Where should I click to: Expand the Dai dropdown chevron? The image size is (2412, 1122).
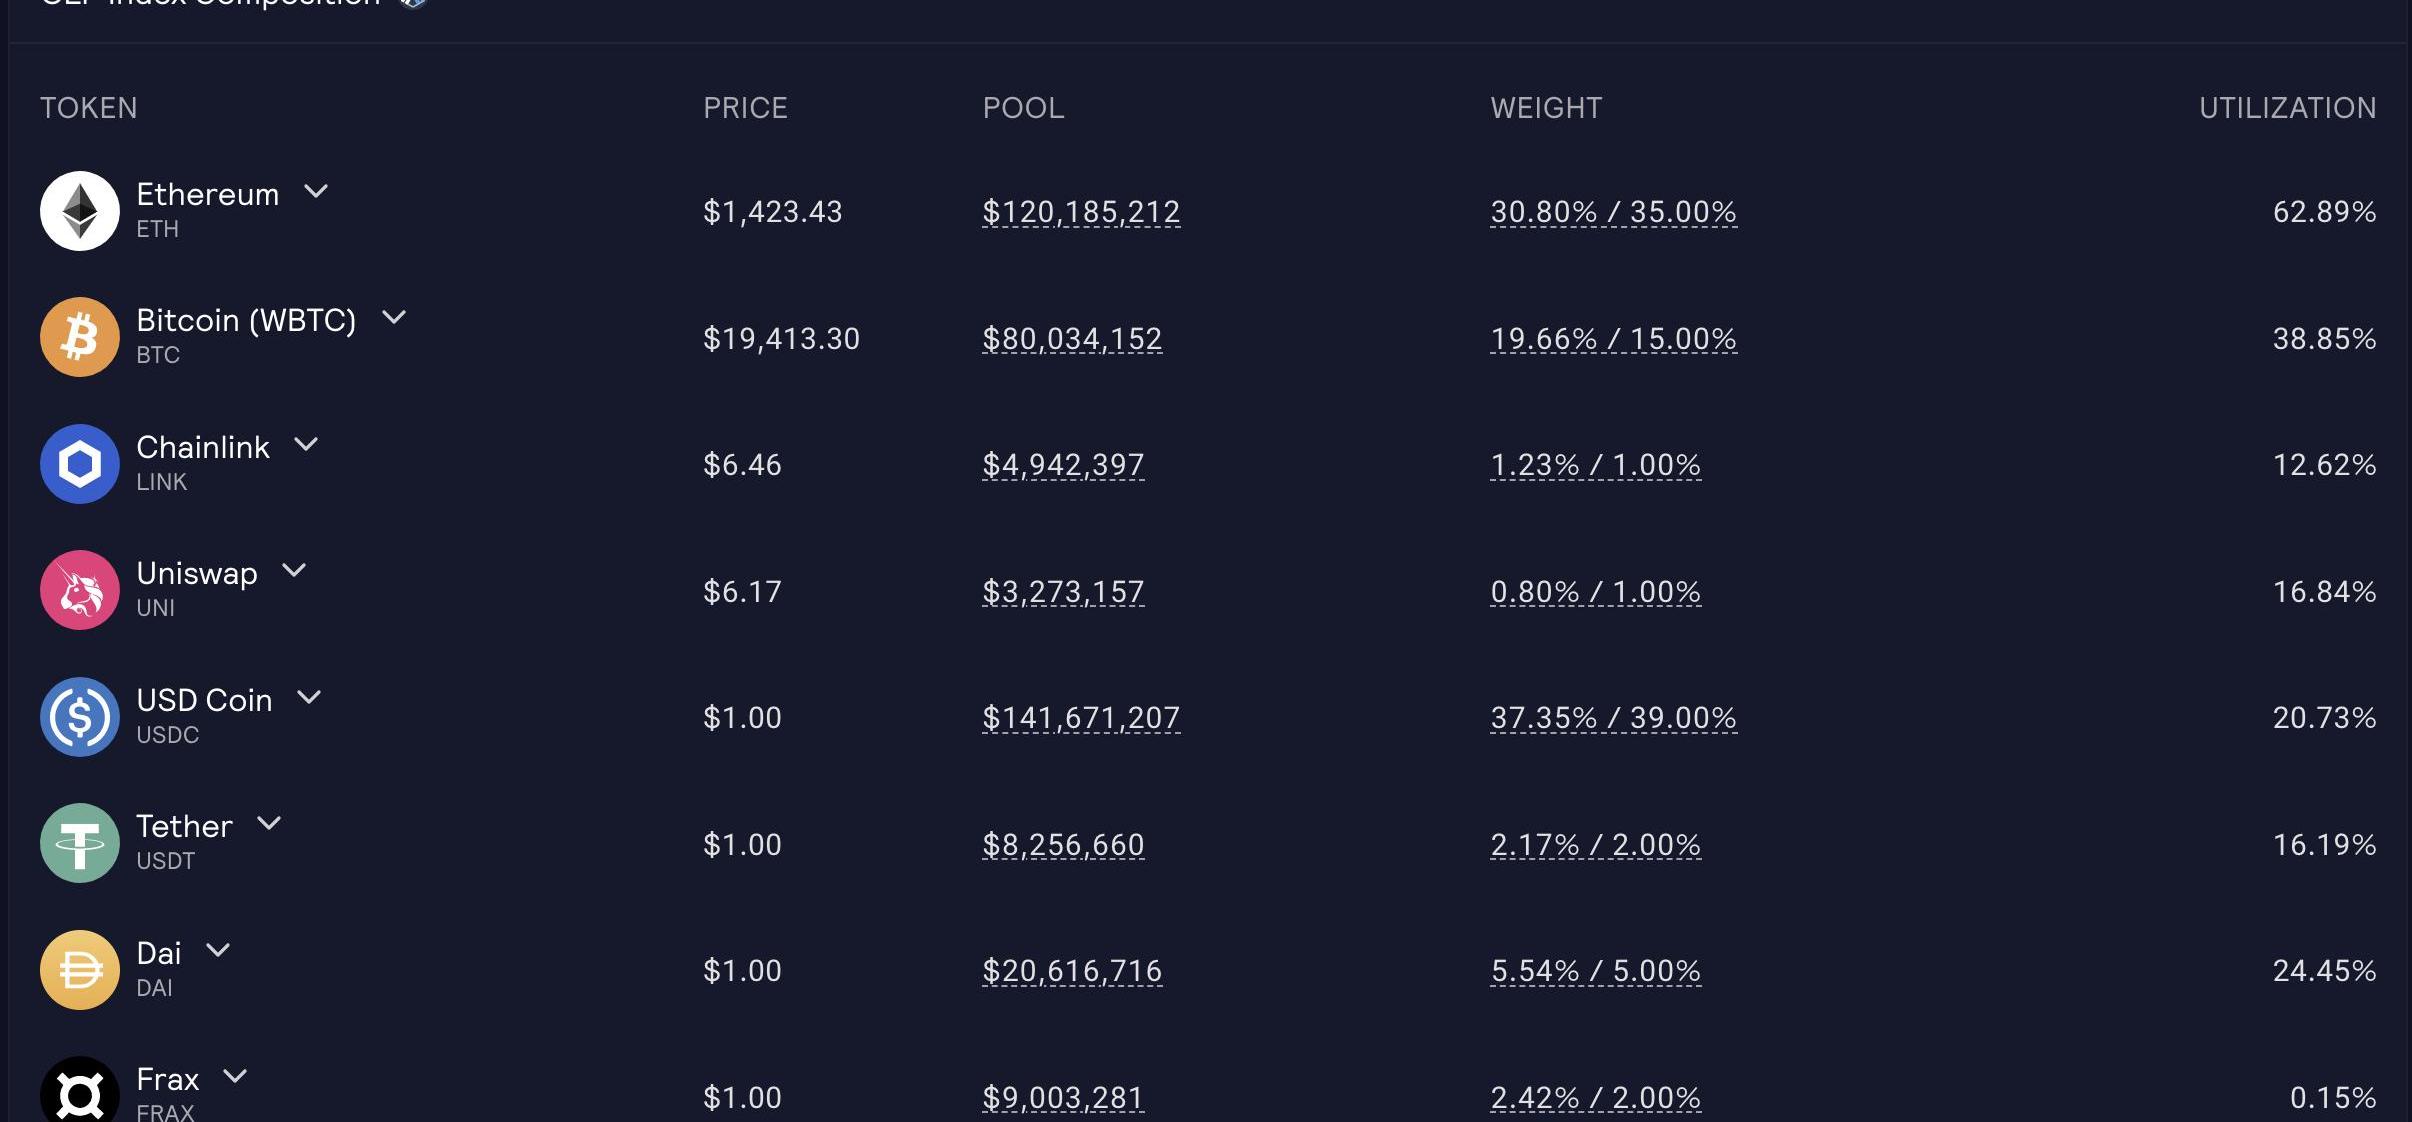point(218,950)
